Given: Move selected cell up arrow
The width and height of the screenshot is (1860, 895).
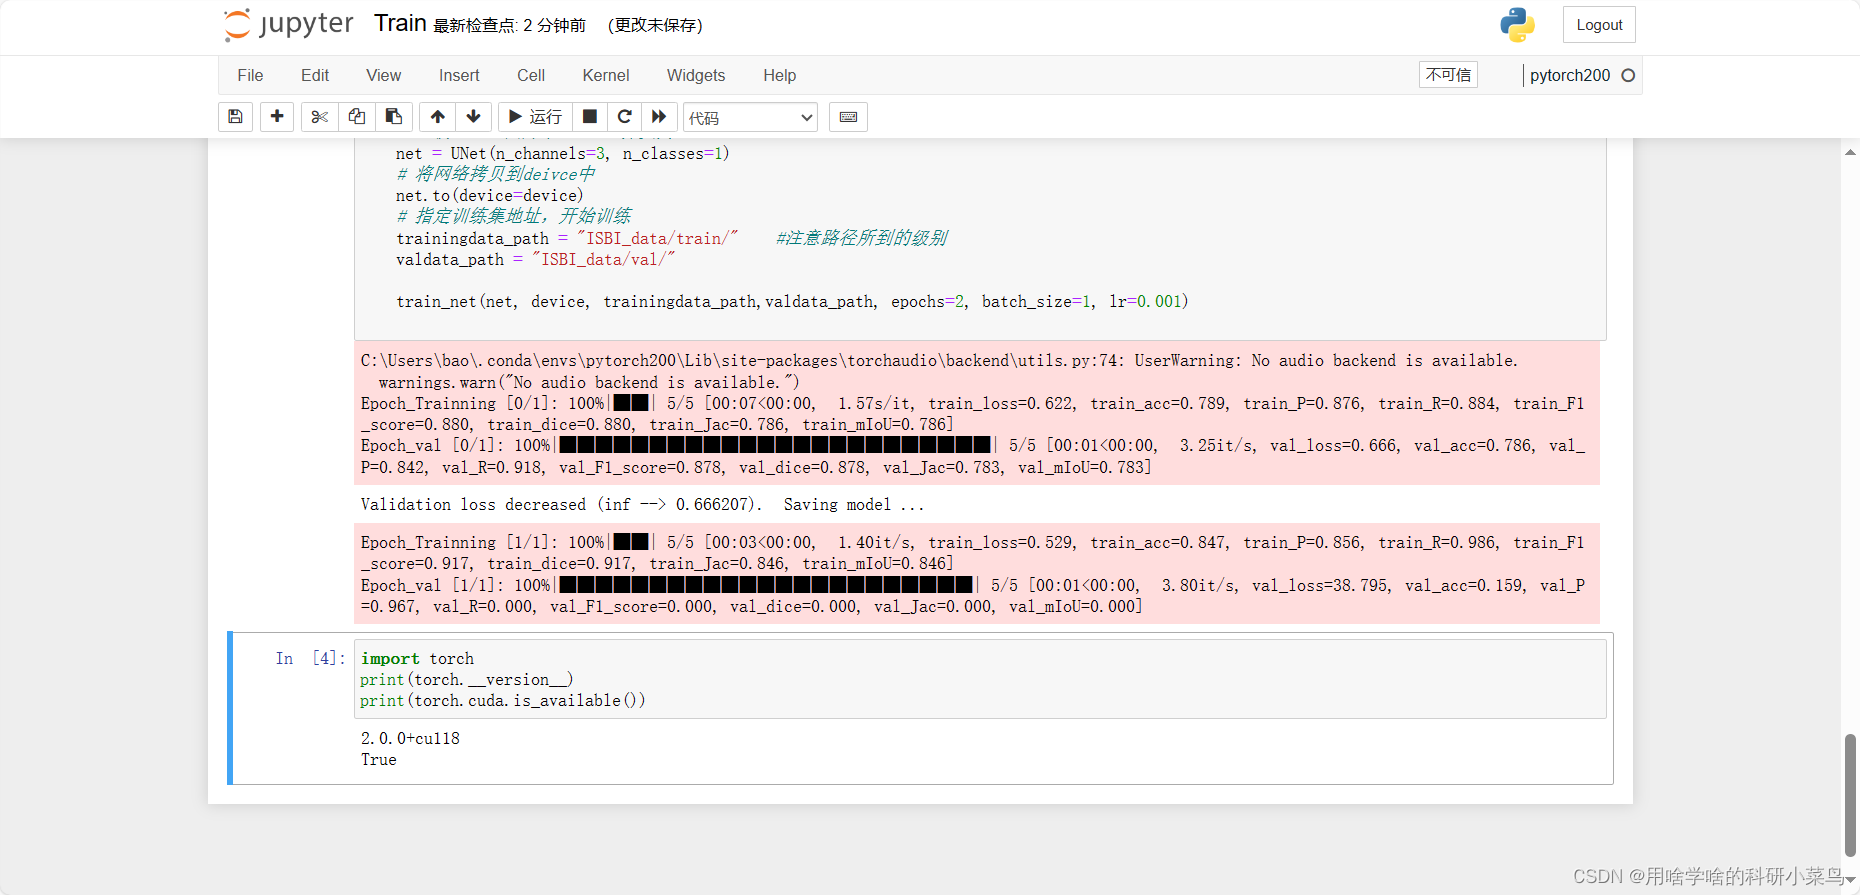Looking at the screenshot, I should coord(438,117).
